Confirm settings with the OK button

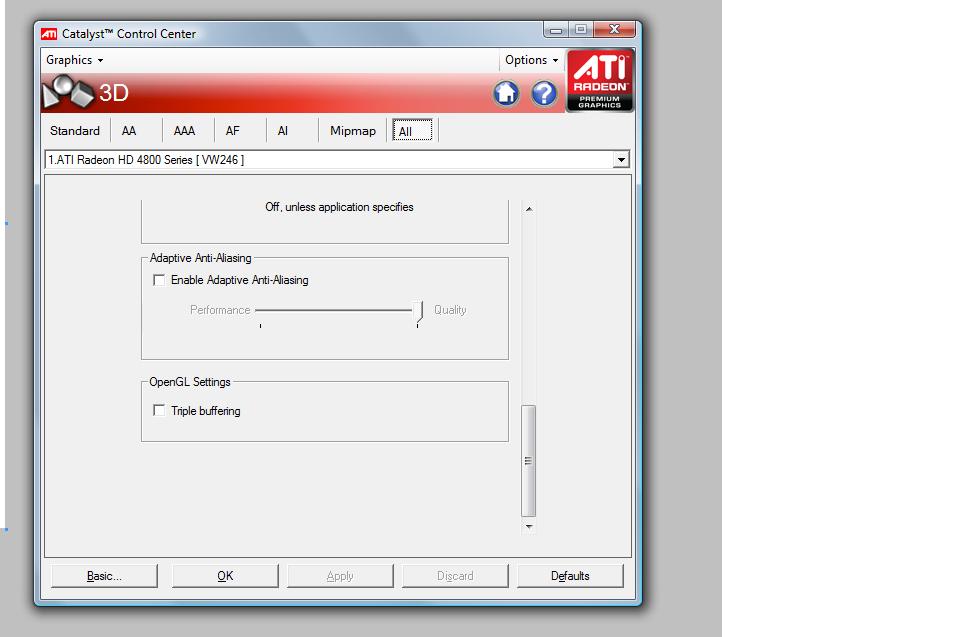pos(225,576)
